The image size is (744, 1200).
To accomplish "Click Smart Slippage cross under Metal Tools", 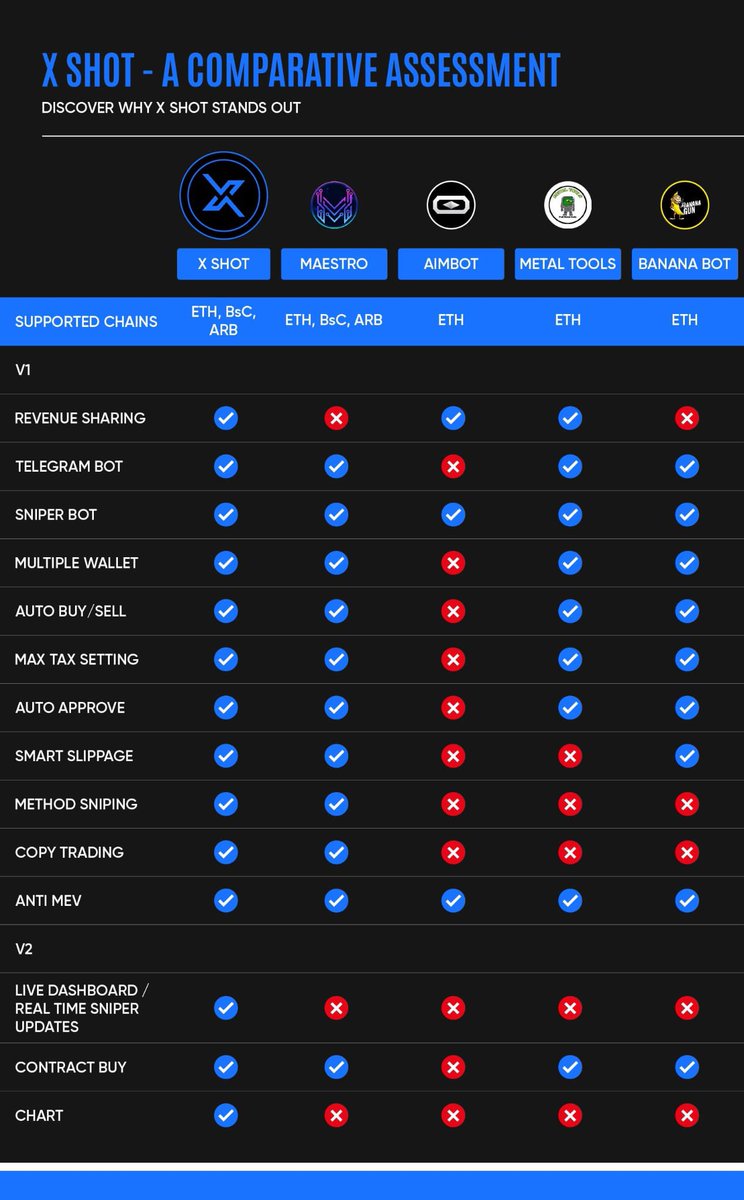I will coord(570,756).
